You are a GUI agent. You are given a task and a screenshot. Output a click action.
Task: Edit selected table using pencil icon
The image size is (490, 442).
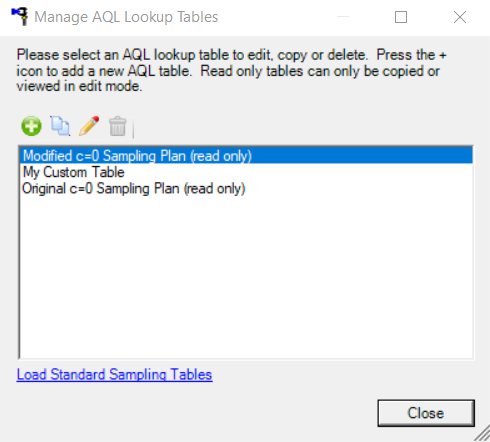point(89,126)
